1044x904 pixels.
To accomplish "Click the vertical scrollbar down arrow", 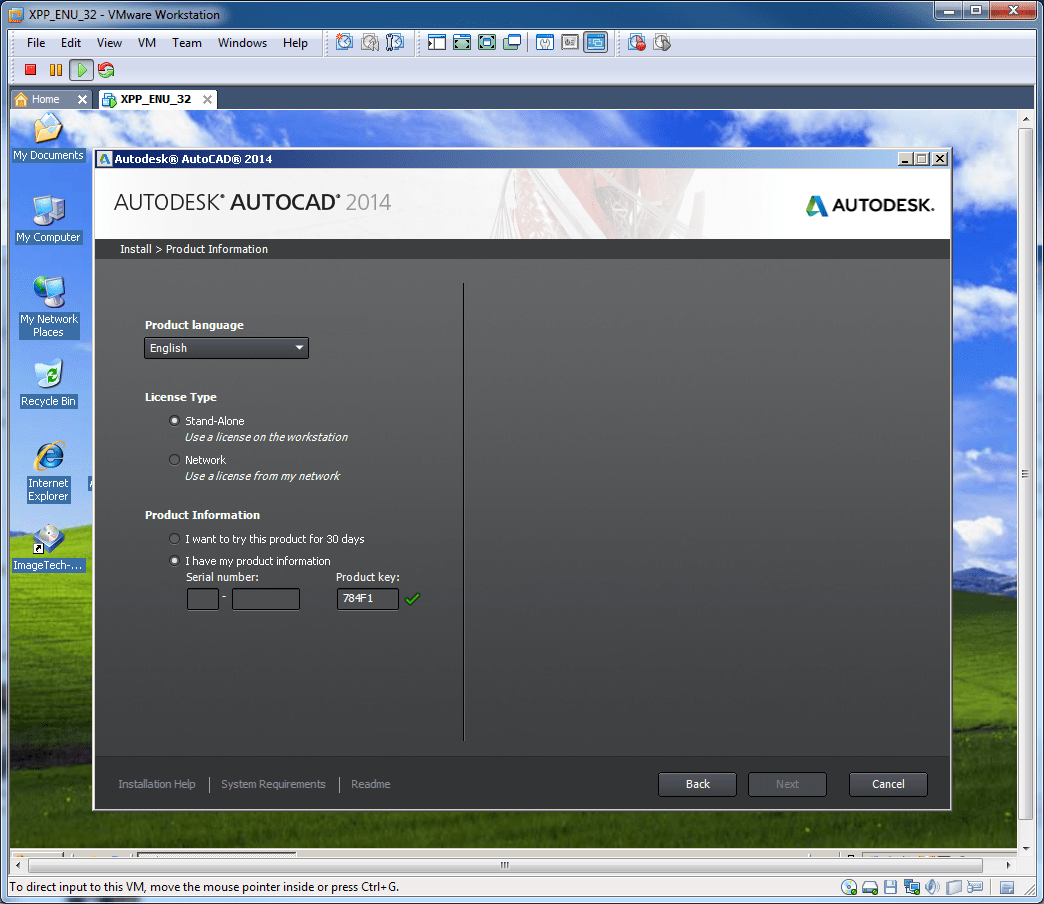I will 1026,848.
